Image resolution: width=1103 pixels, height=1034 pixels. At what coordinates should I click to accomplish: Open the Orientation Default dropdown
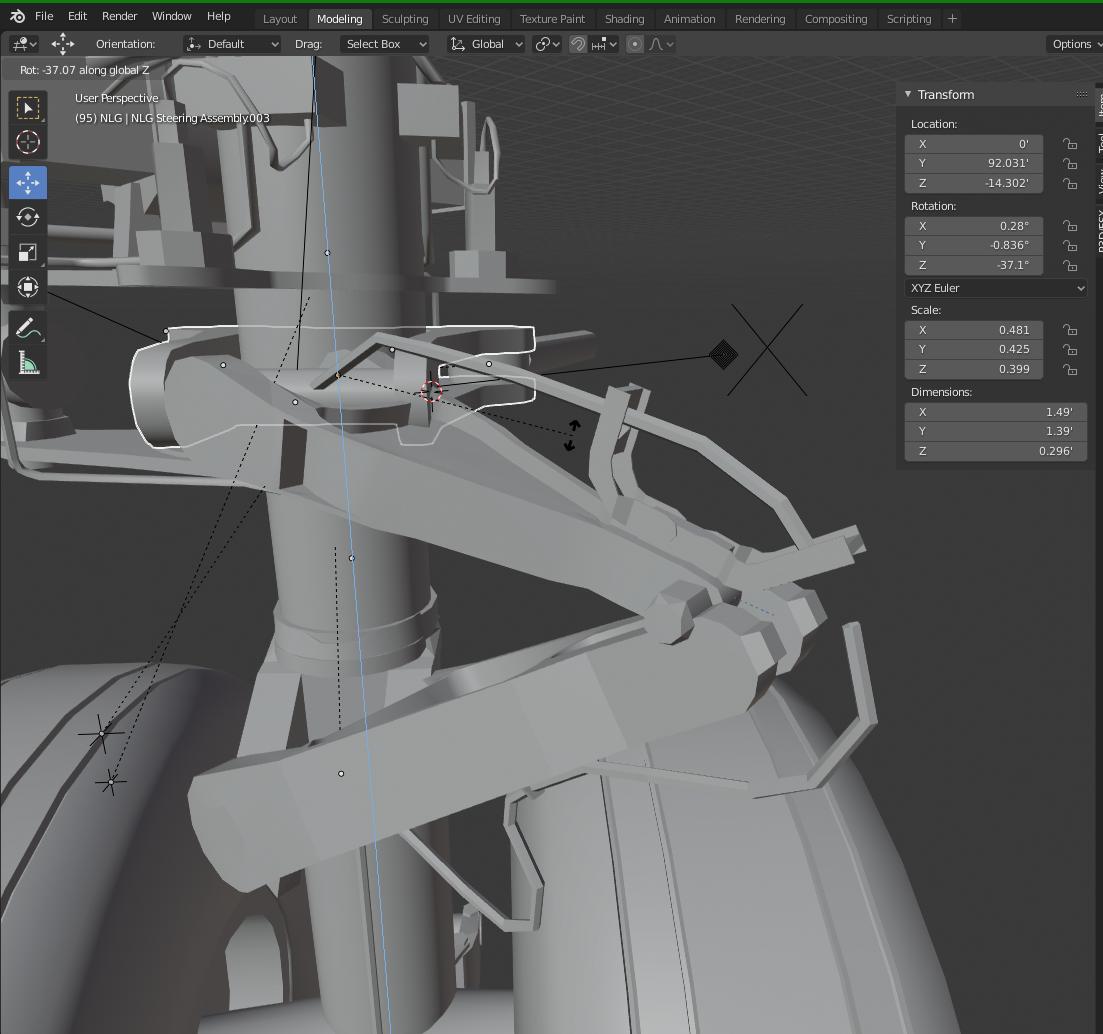click(232, 44)
